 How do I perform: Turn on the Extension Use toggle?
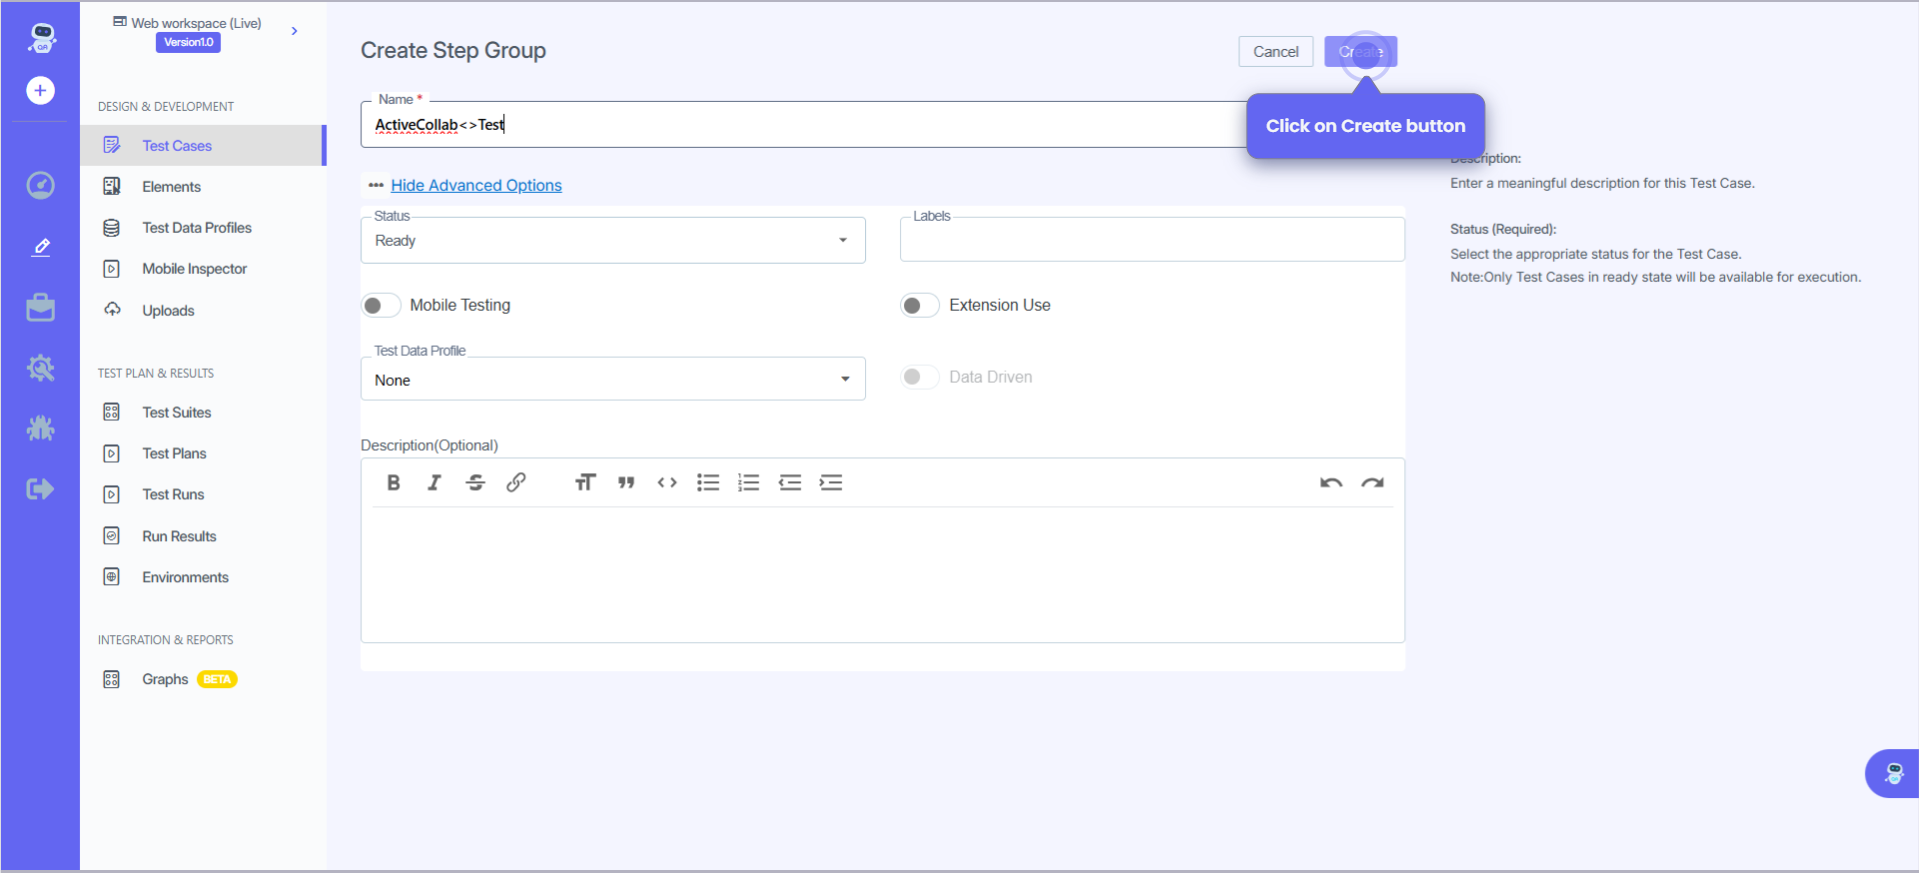coord(919,305)
